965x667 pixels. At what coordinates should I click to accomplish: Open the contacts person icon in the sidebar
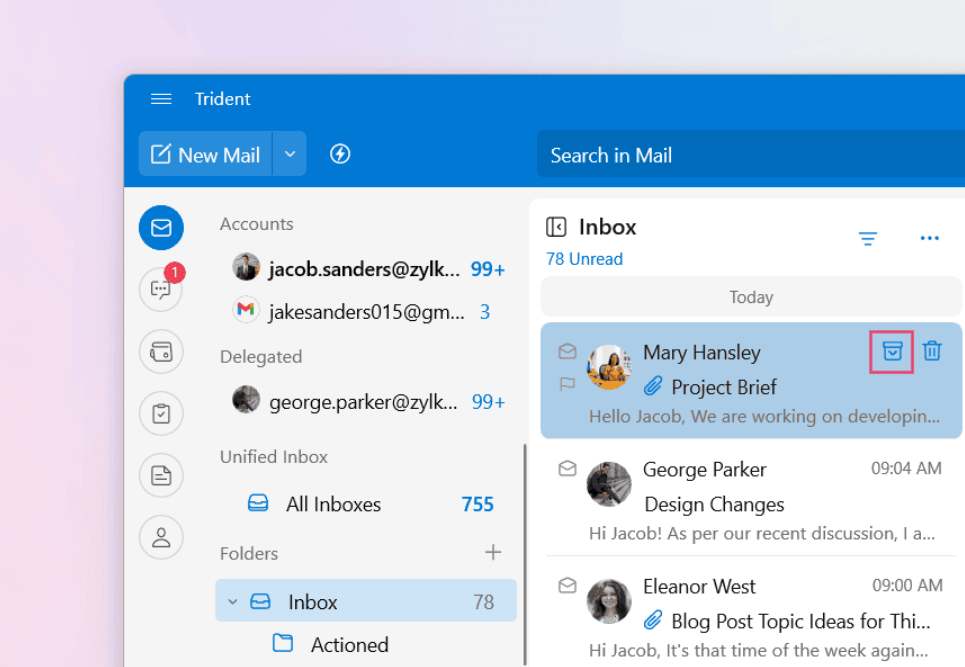click(x=161, y=537)
